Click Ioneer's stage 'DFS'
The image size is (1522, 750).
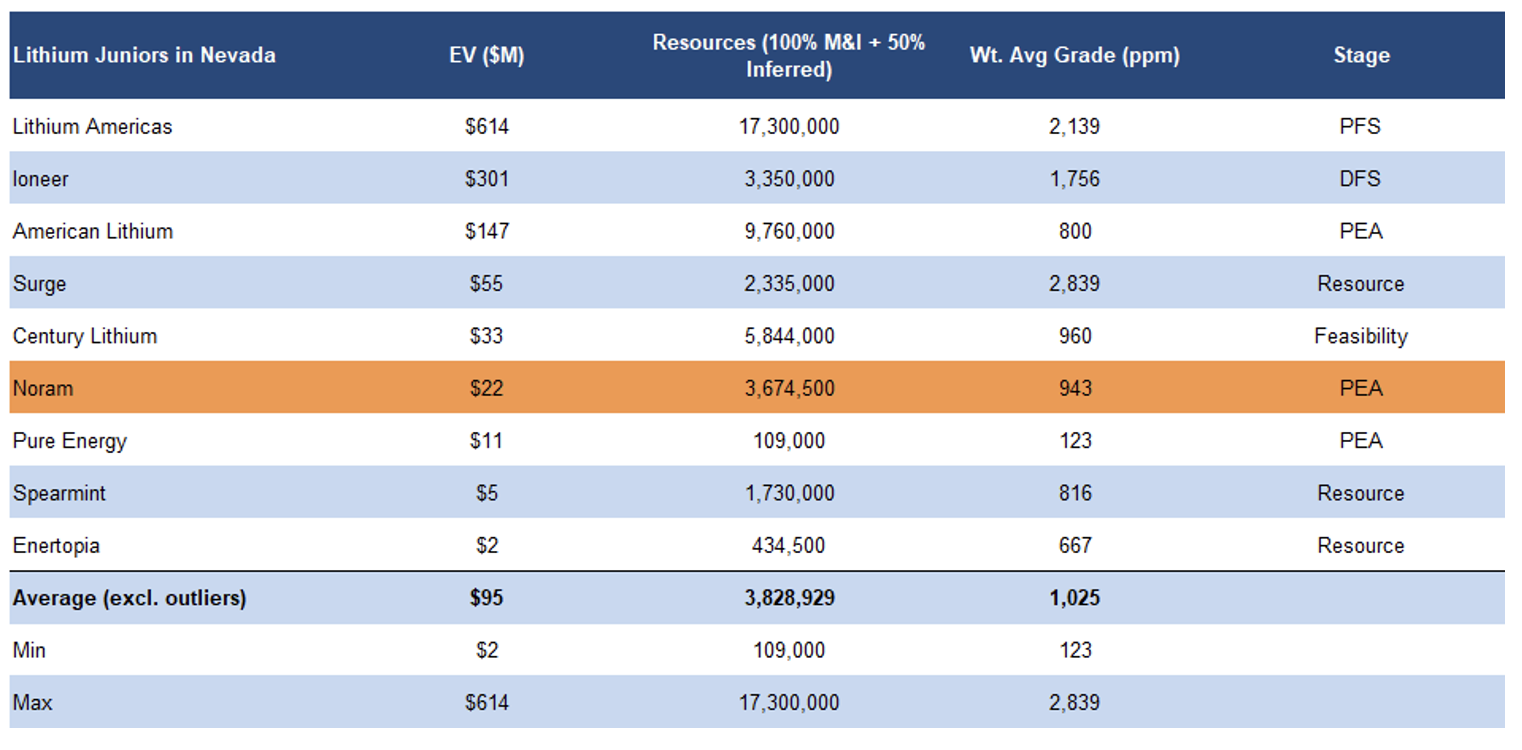click(1361, 179)
